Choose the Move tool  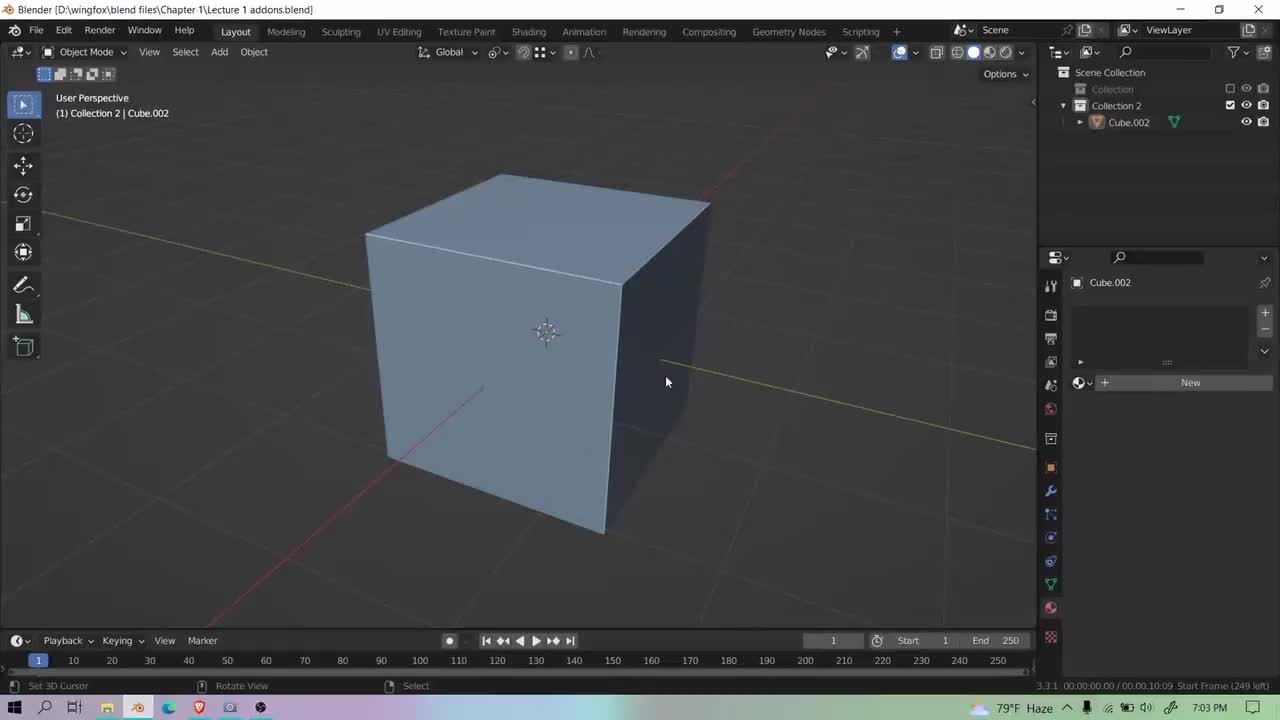23,166
